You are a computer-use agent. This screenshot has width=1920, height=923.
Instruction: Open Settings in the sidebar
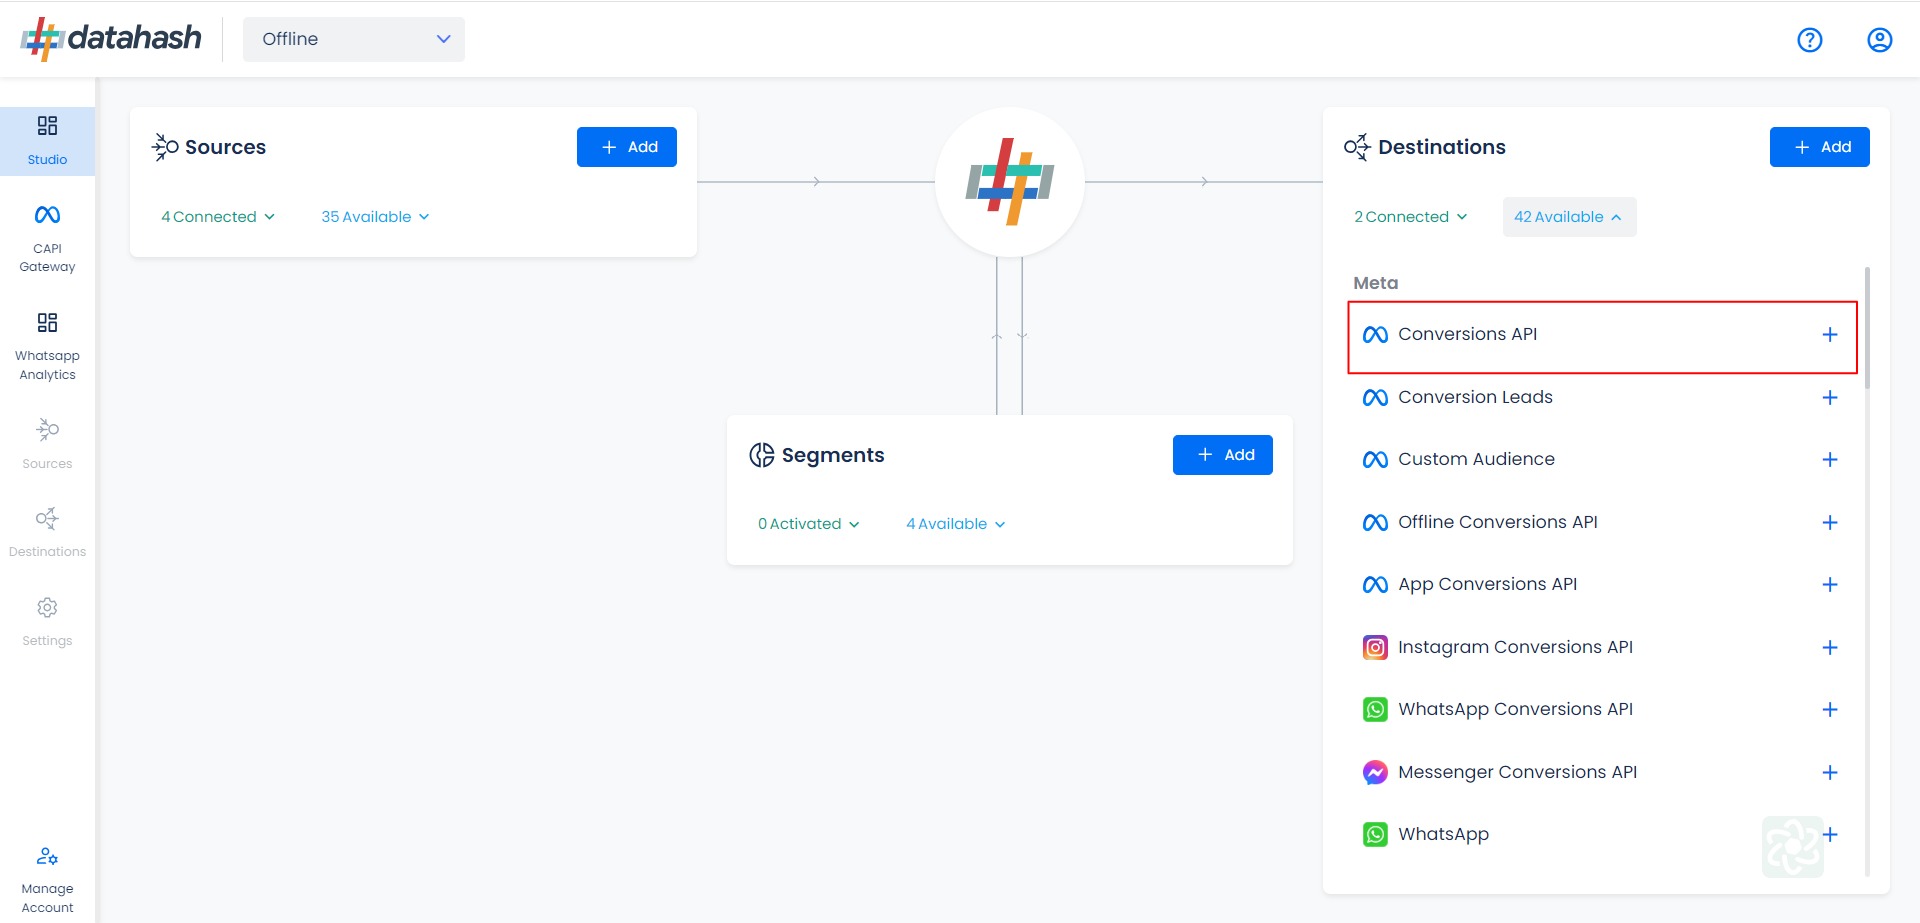click(x=47, y=621)
